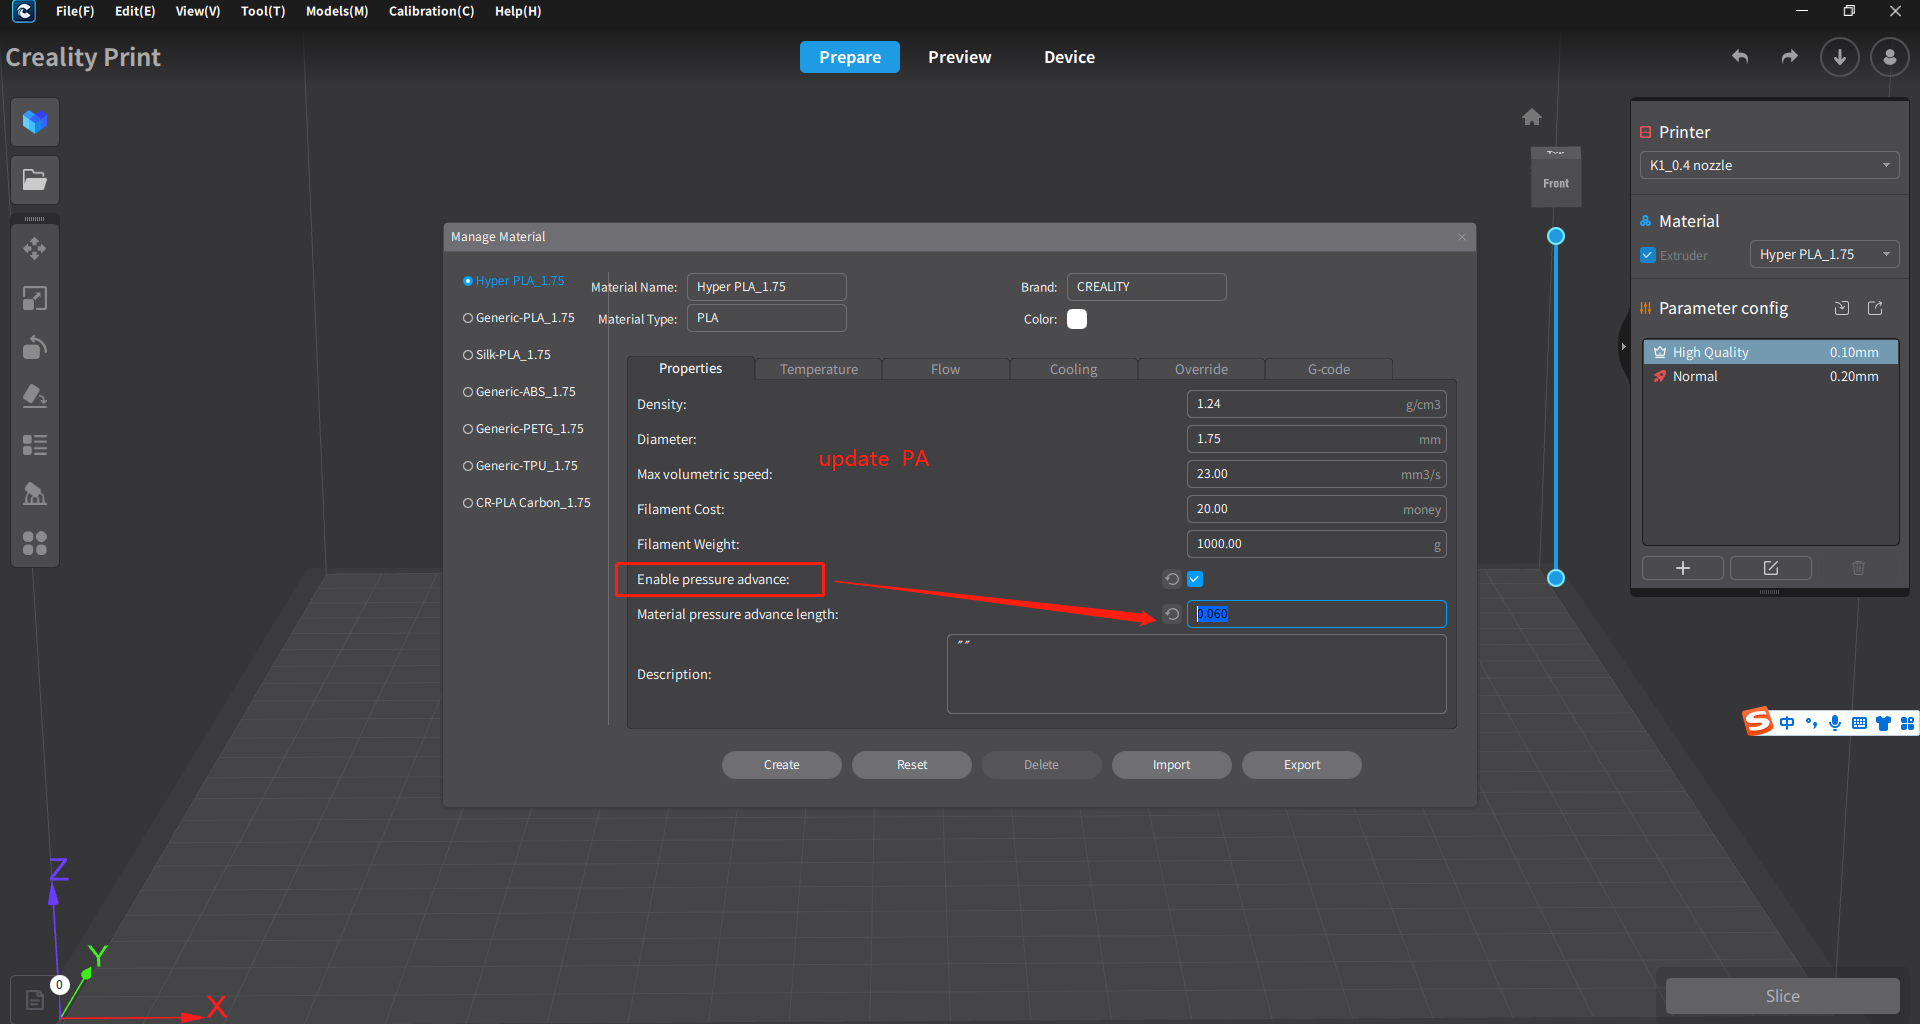Click the Preview mode tab
The height and width of the screenshot is (1024, 1920).
(x=959, y=57)
